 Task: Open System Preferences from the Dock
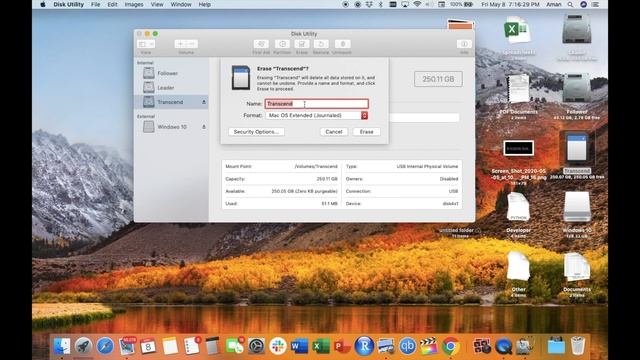coord(256,346)
